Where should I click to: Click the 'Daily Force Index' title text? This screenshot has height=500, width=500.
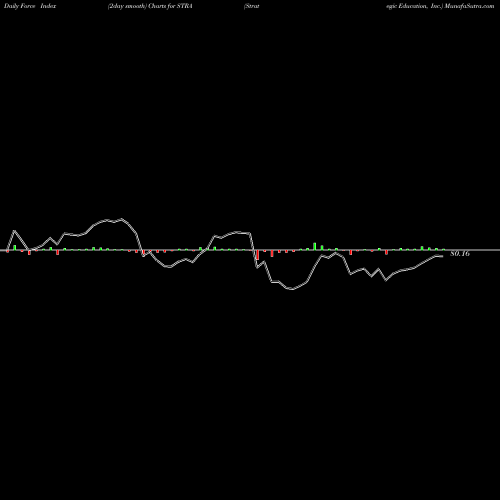tap(30, 6)
